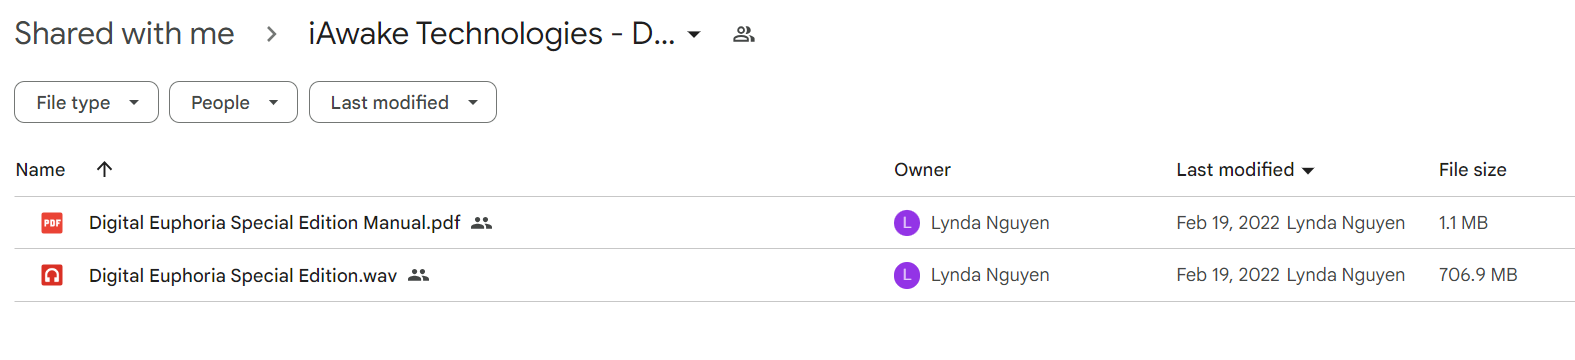Click the purple L avatar in the second row
Viewport: 1575px width, 360px height.
coord(907,275)
